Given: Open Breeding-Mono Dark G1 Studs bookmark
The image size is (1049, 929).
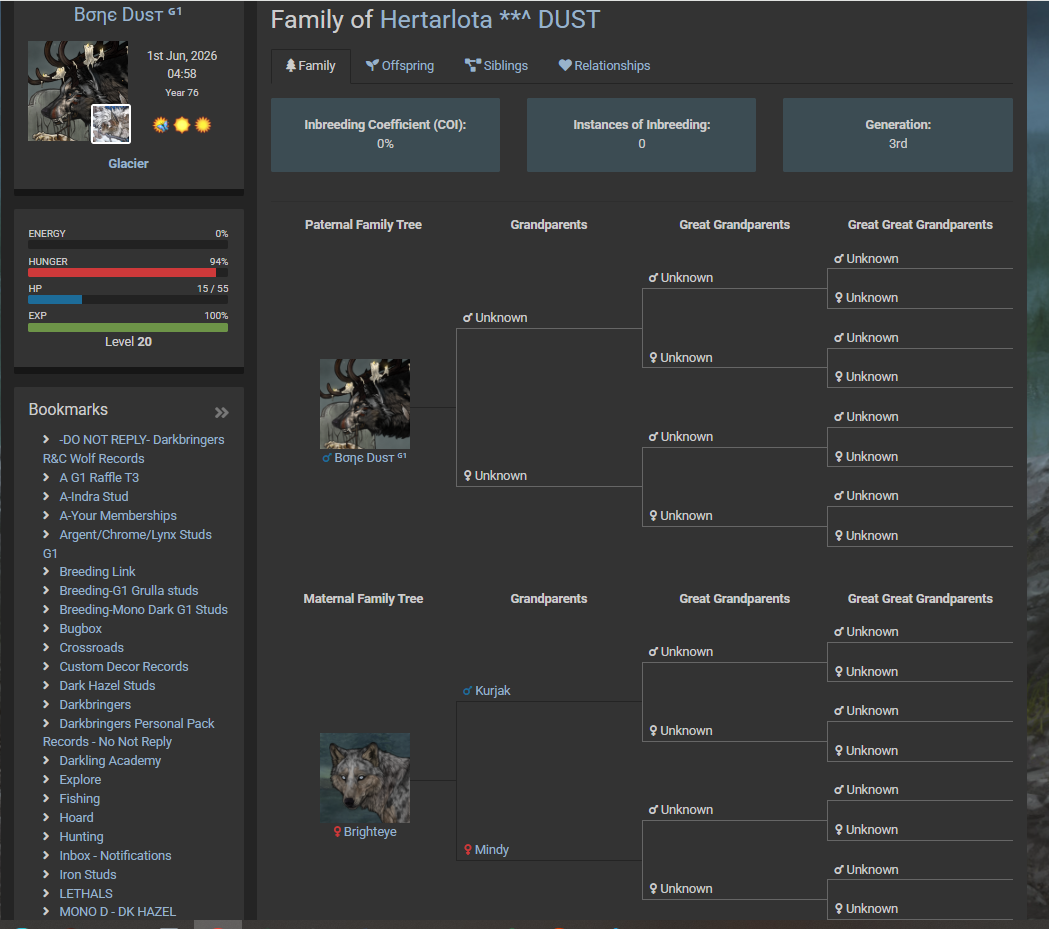Looking at the screenshot, I should [143, 609].
